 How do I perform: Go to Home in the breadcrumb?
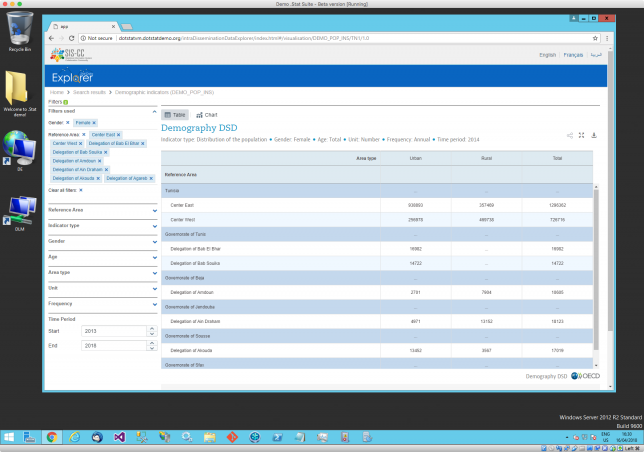coord(57,92)
